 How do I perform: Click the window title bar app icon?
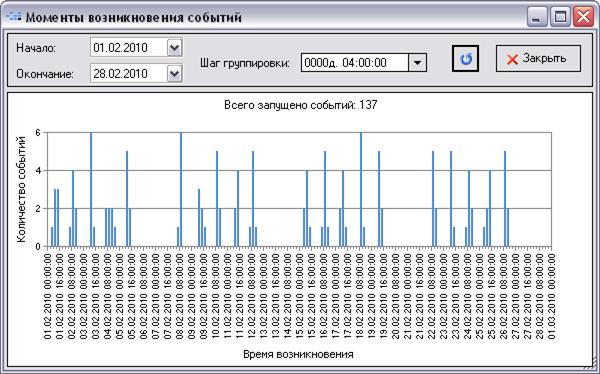coord(14,17)
